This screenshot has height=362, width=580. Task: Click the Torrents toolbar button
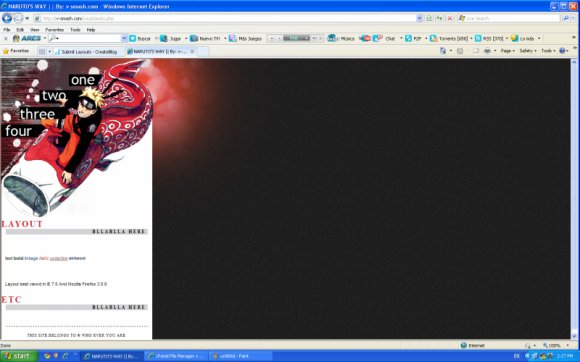(x=449, y=38)
